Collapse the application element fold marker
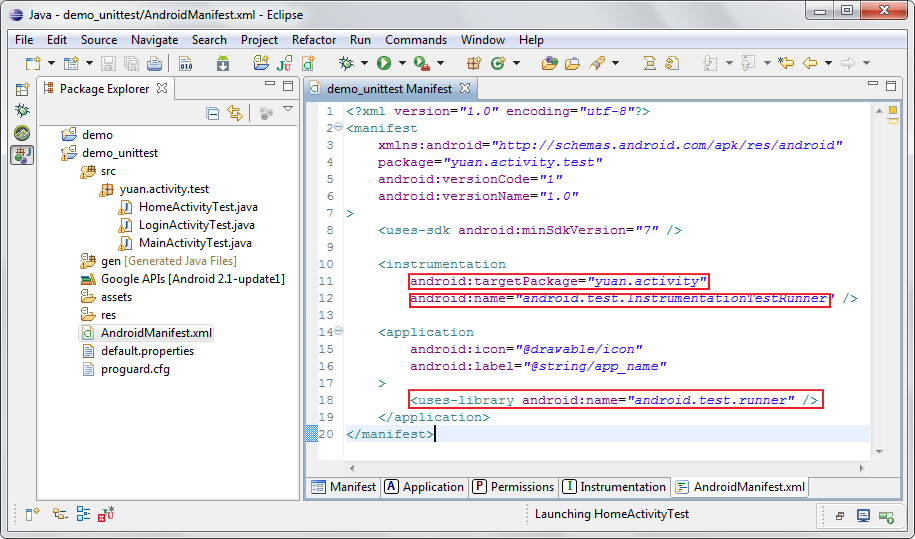The width and height of the screenshot is (915, 539). click(x=339, y=331)
